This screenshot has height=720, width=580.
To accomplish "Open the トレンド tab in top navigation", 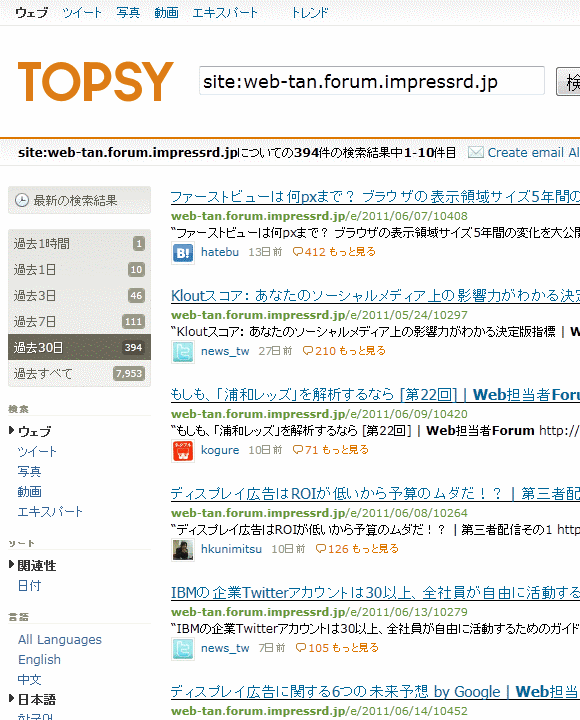I will 310,13.
